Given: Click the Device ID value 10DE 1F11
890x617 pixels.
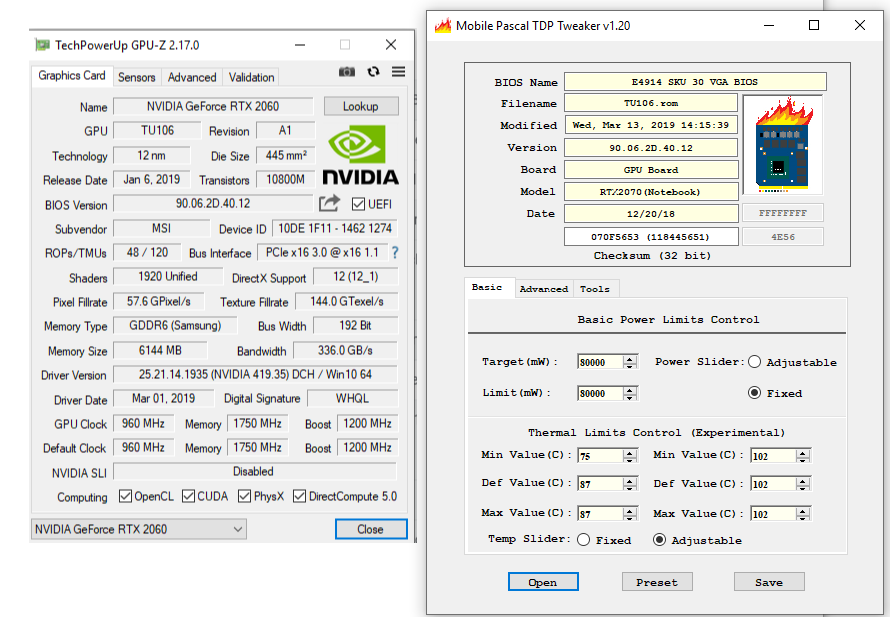Looking at the screenshot, I should click(335, 228).
